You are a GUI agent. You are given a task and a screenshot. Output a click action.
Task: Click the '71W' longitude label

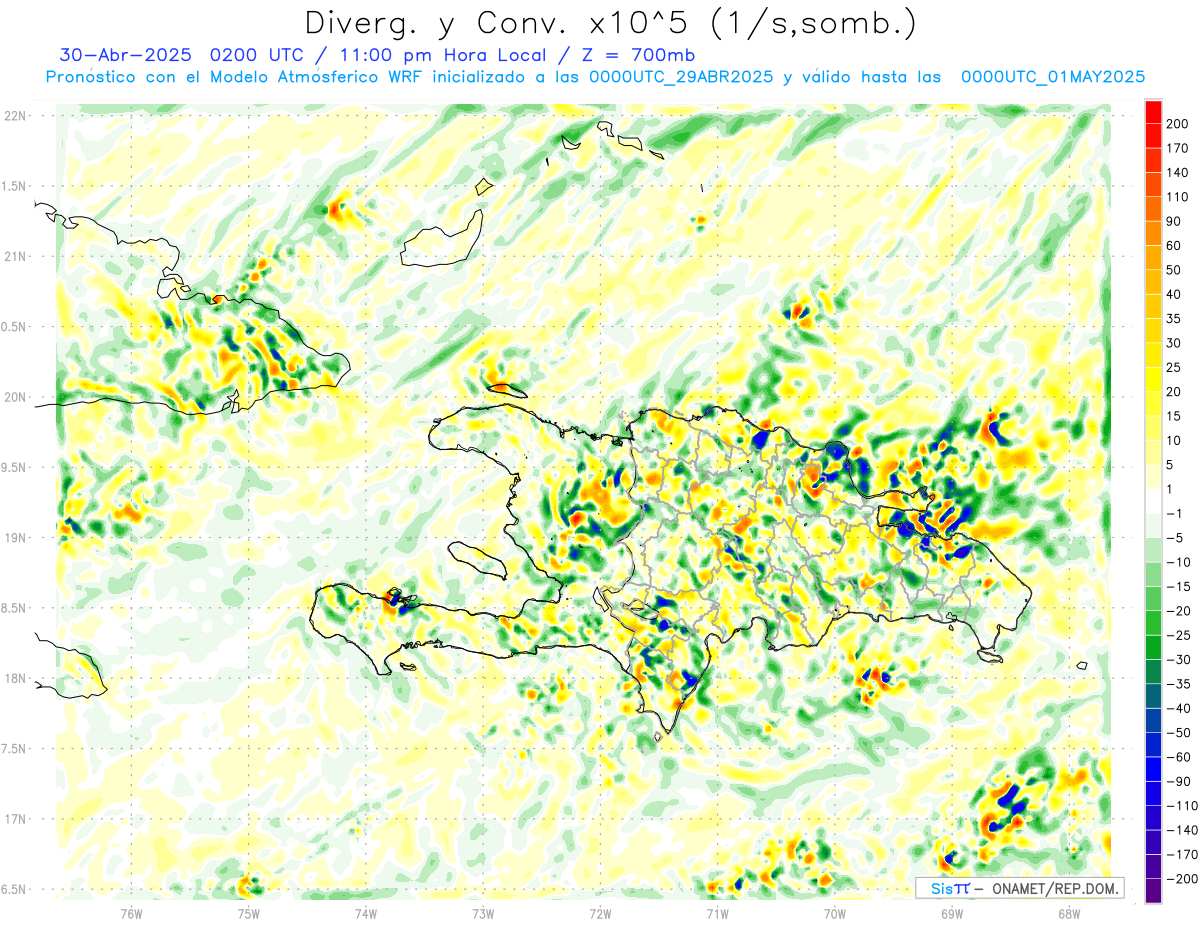(x=717, y=913)
